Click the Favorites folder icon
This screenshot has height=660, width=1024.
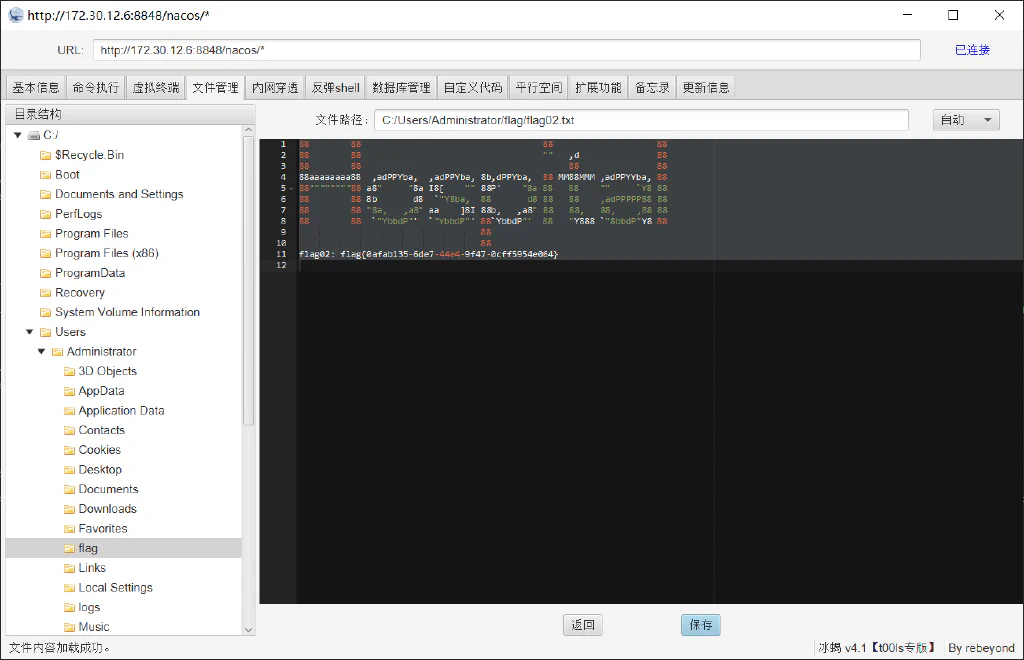click(x=69, y=529)
